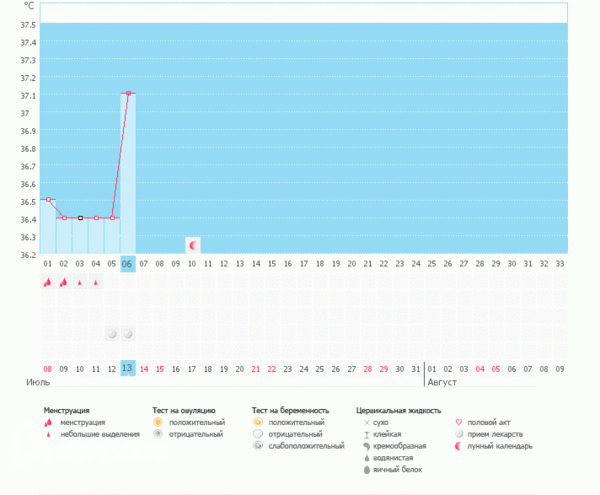Click the medication pill icon on day 06
The height and width of the screenshot is (495, 600).
[x=128, y=333]
